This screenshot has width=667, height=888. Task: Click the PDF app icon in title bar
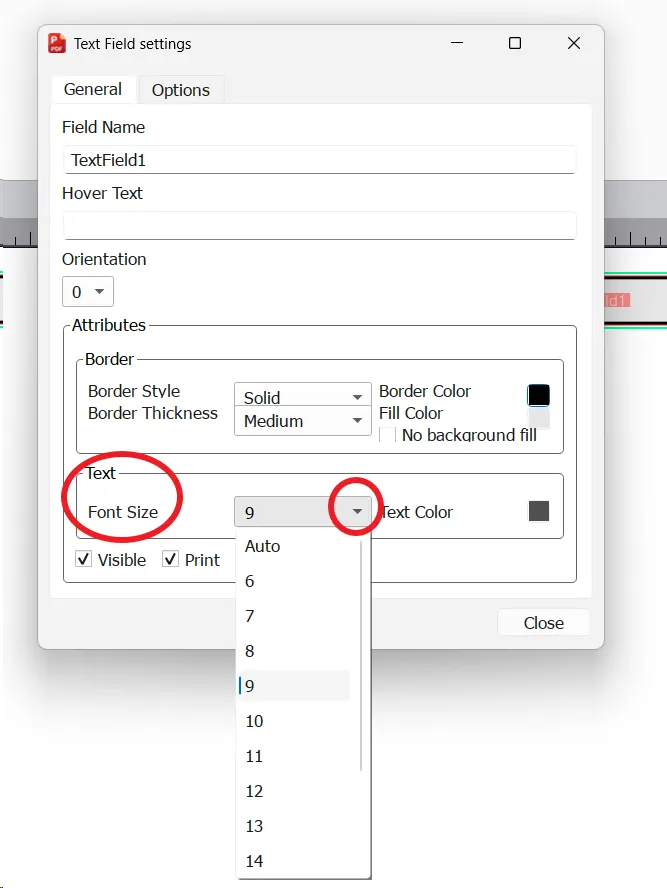57,44
